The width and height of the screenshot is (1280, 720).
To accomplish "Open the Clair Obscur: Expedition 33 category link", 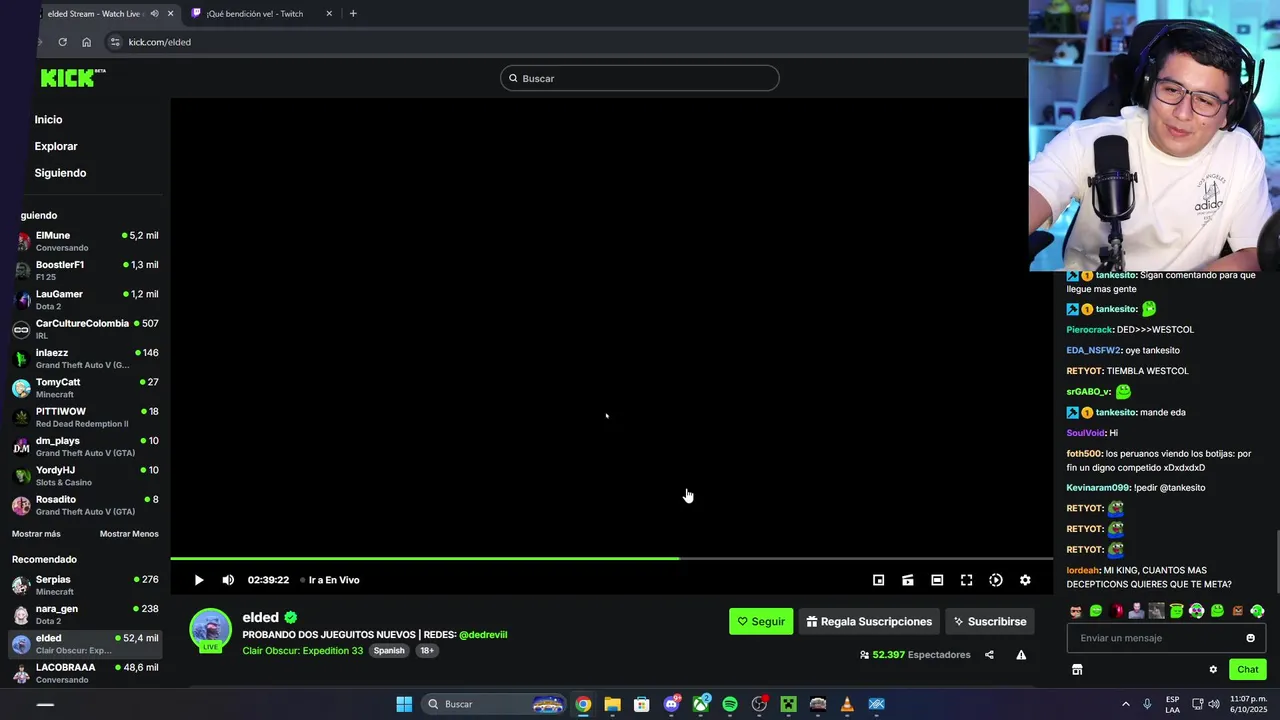I will 303,651.
